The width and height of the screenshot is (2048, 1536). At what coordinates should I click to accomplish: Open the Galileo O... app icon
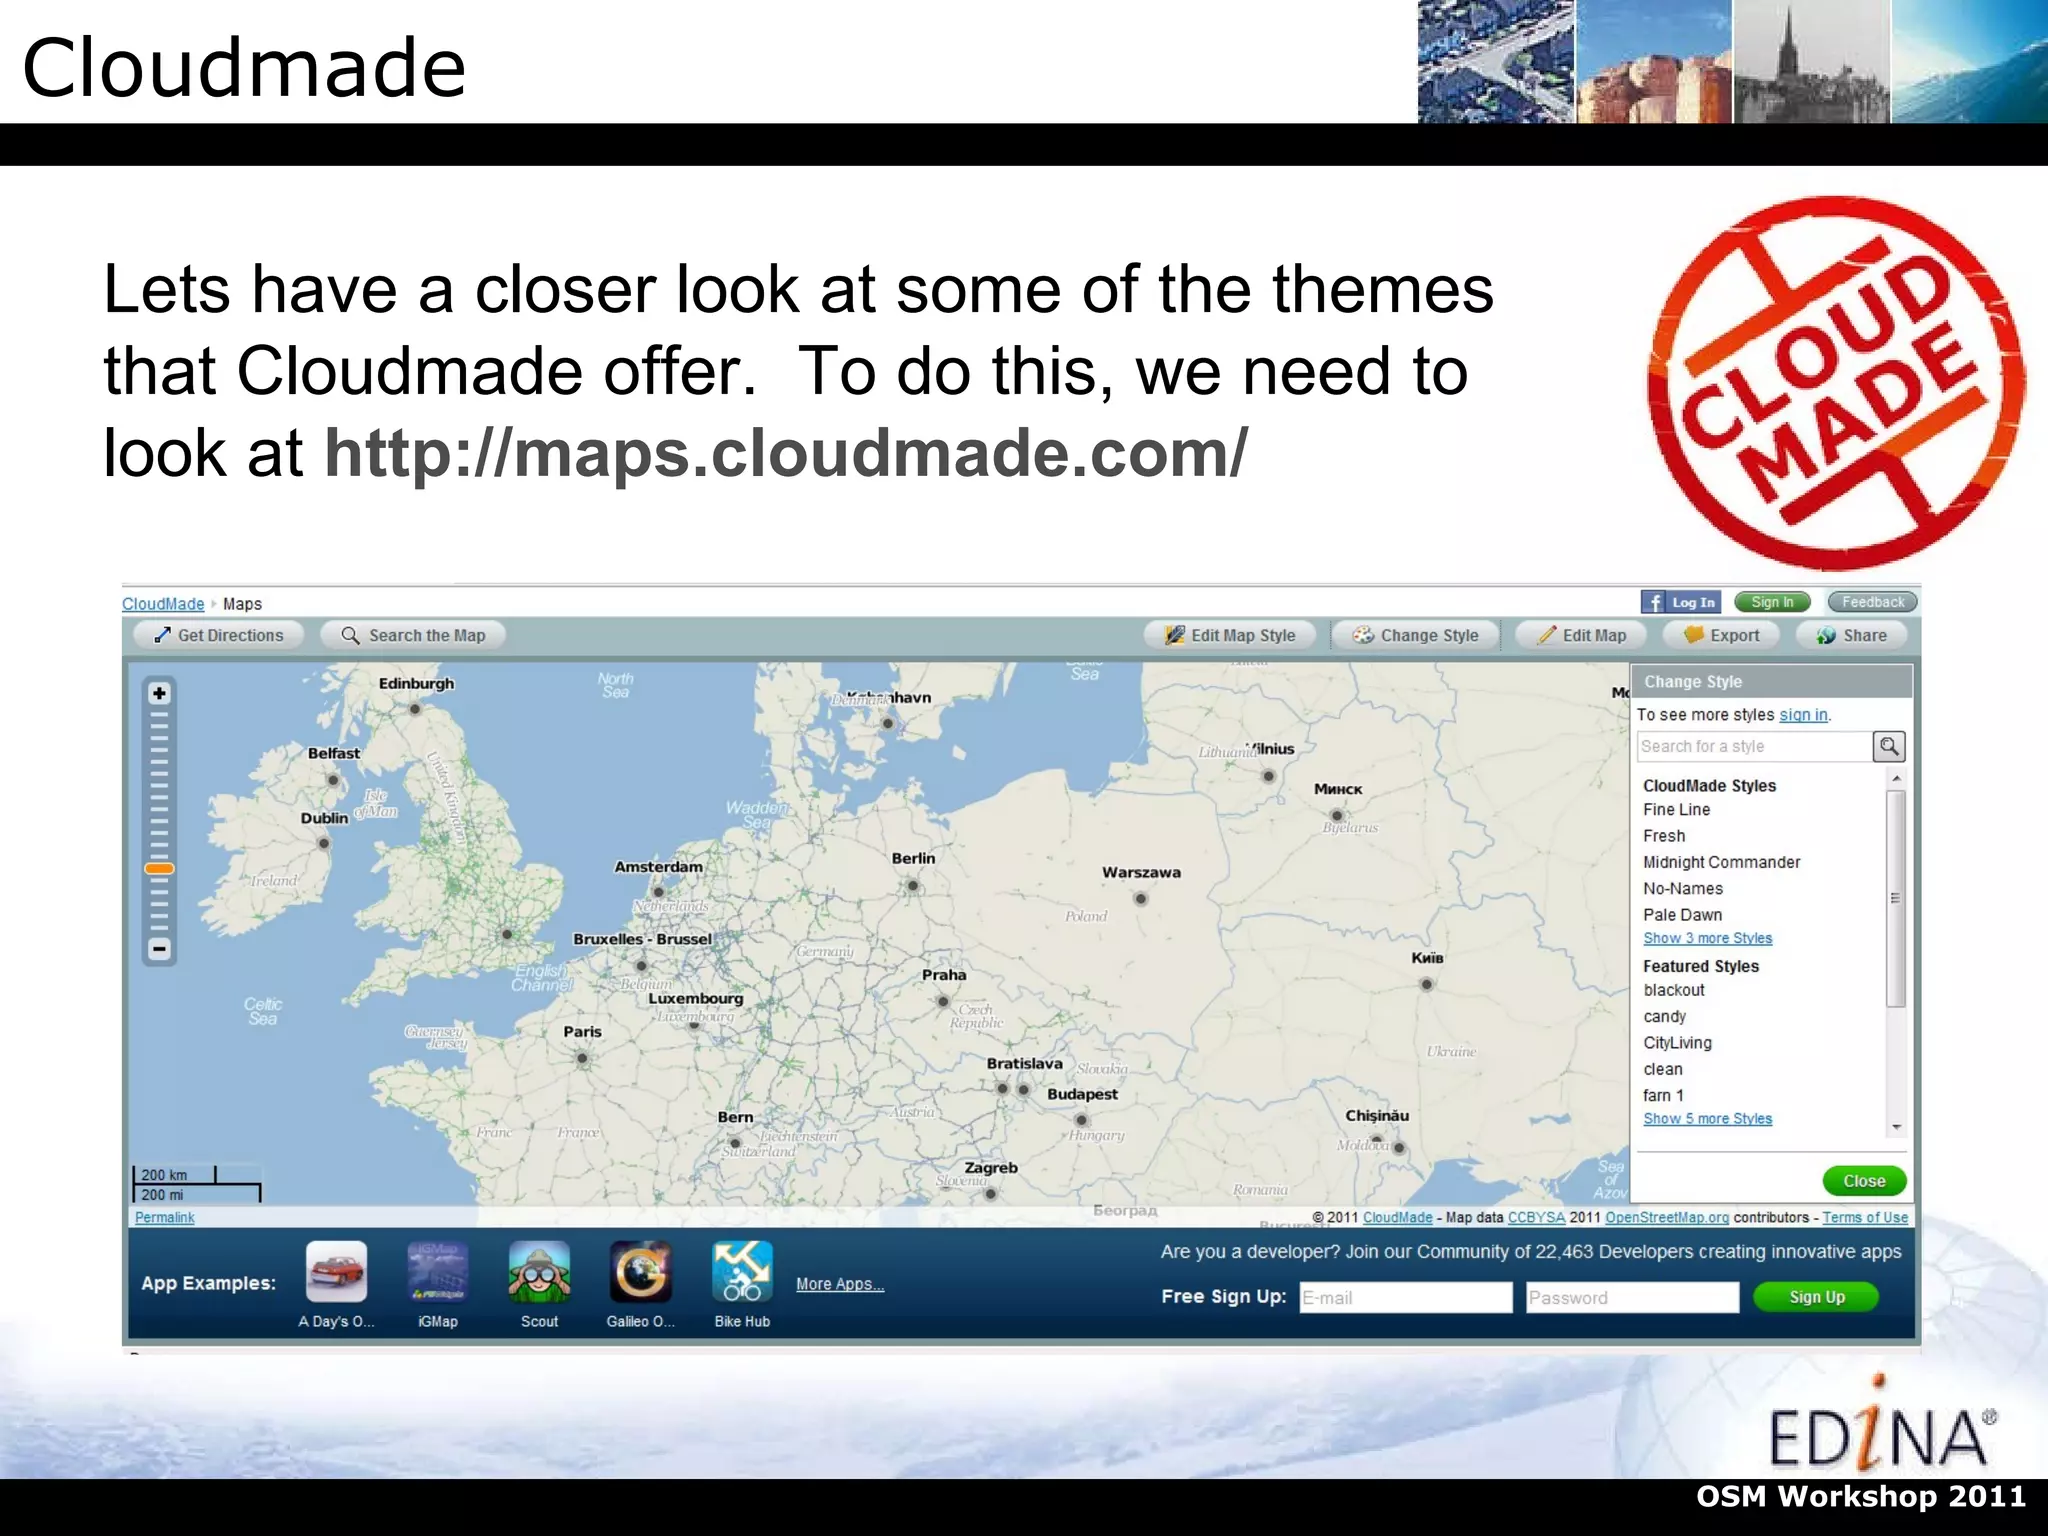(641, 1272)
